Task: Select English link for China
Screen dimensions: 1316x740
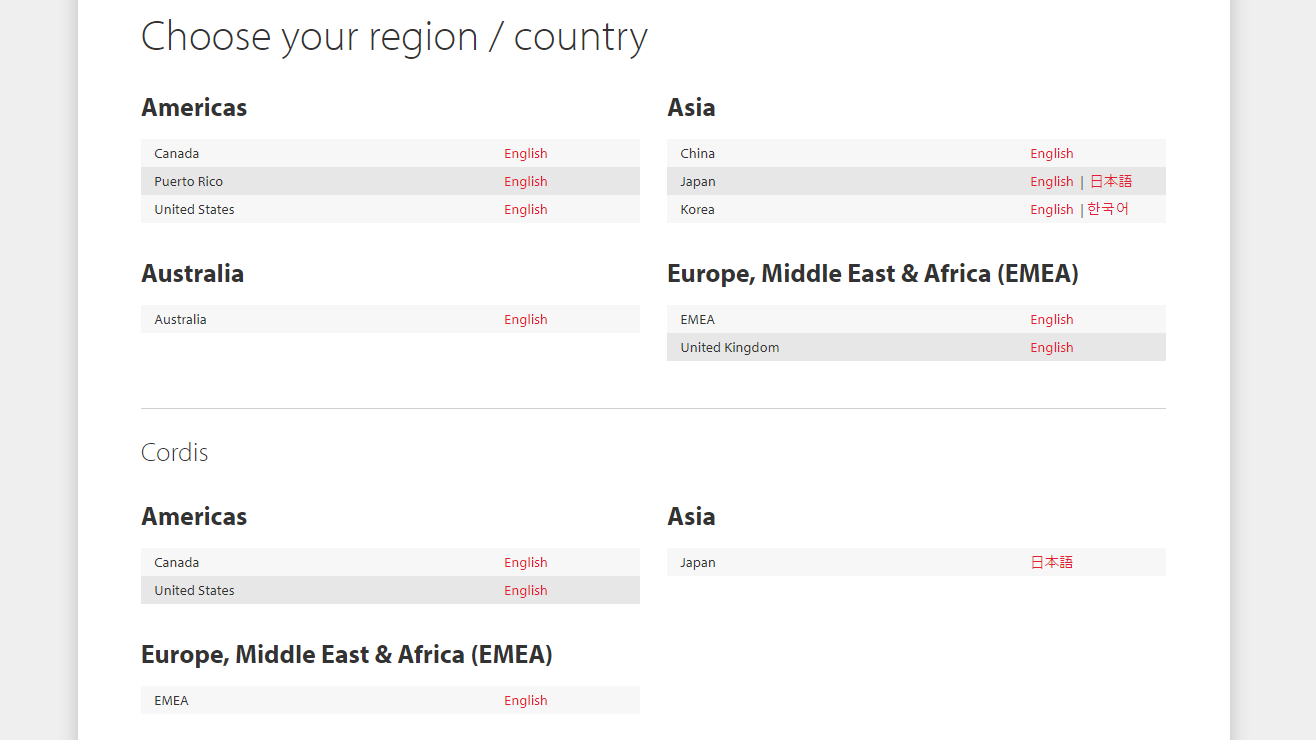Action: (1051, 153)
